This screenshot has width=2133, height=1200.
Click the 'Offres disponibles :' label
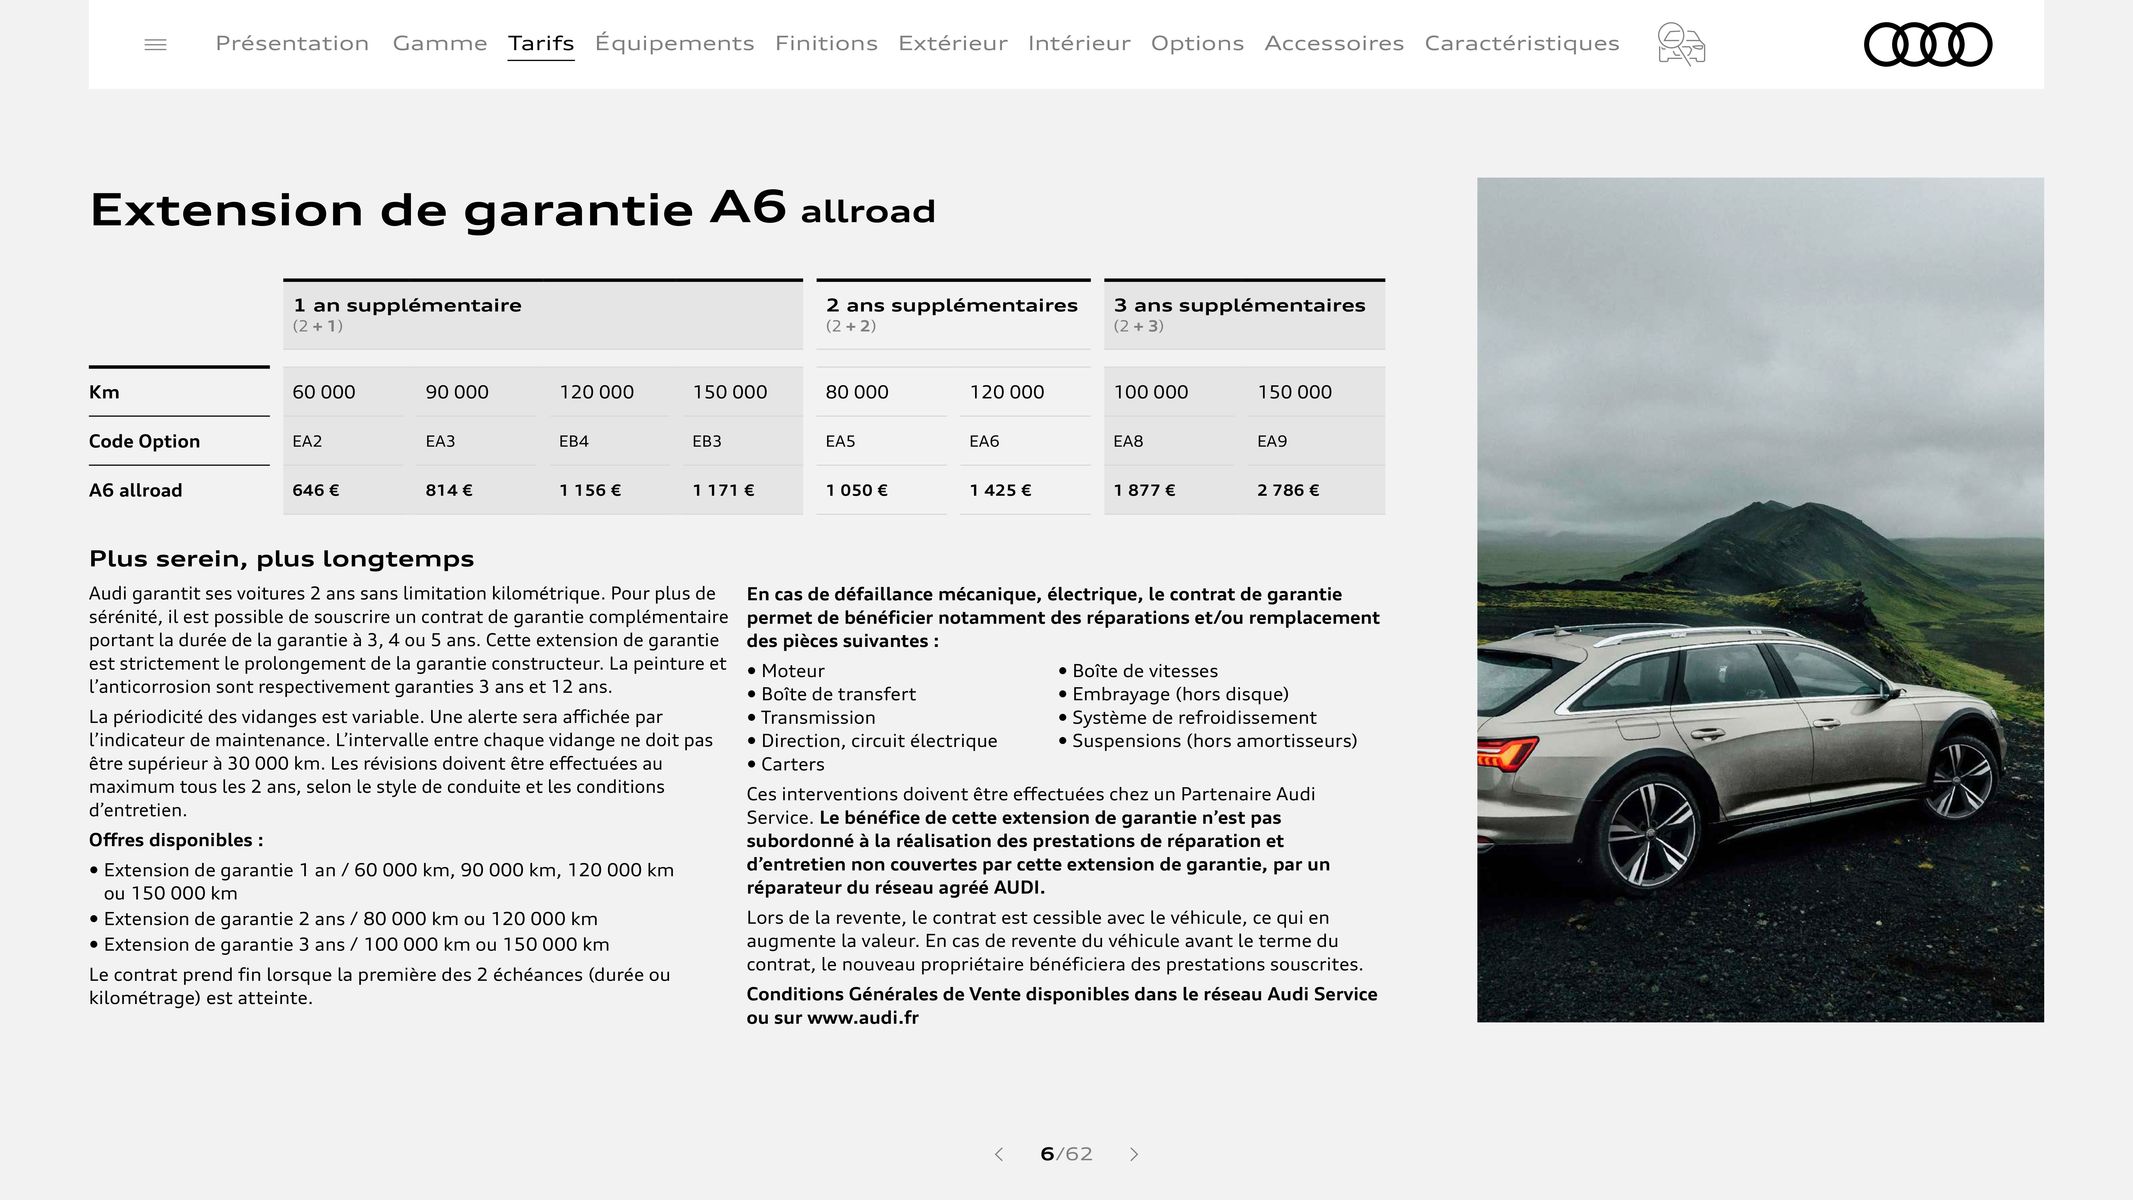point(176,840)
